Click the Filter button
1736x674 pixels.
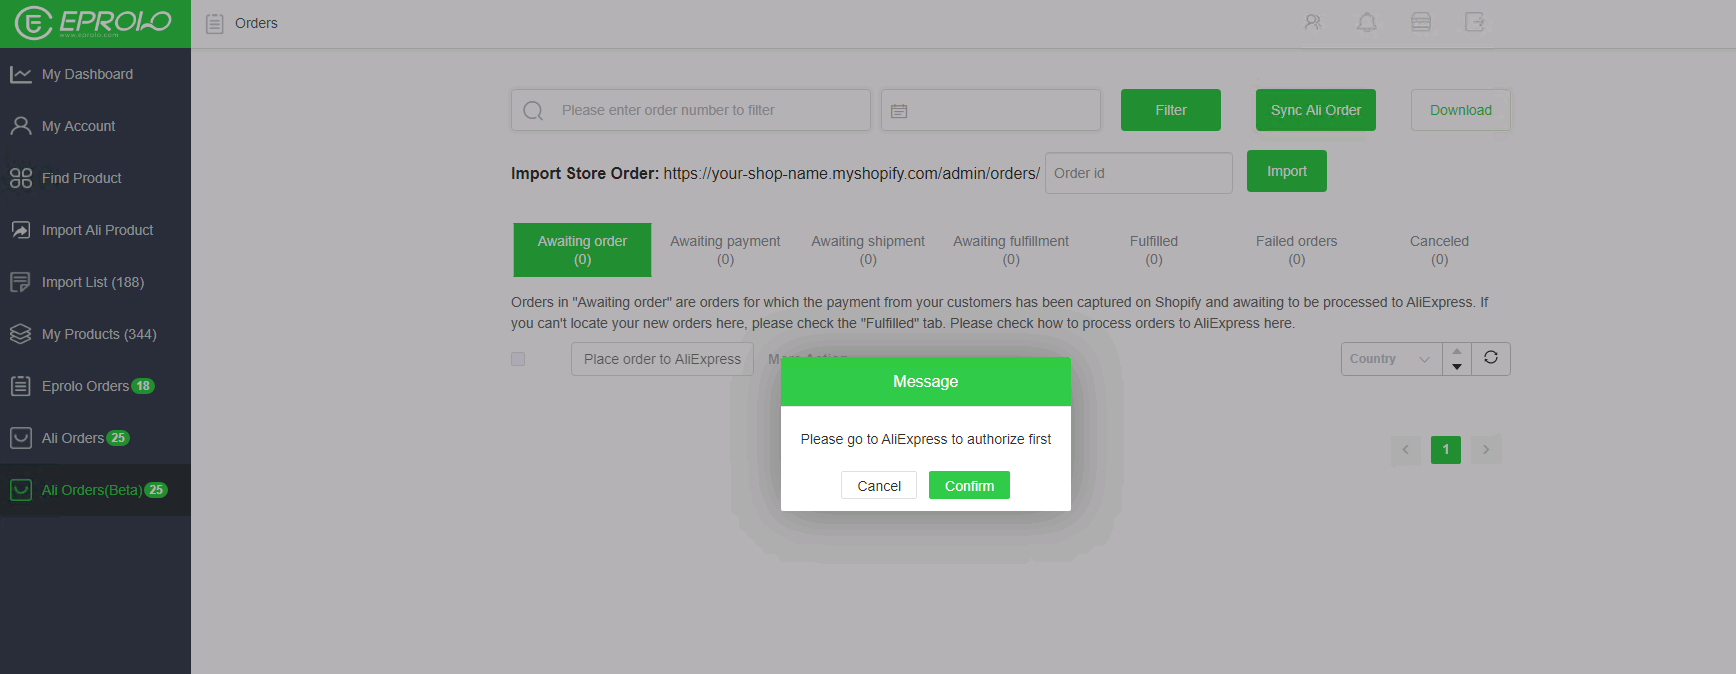(1171, 110)
